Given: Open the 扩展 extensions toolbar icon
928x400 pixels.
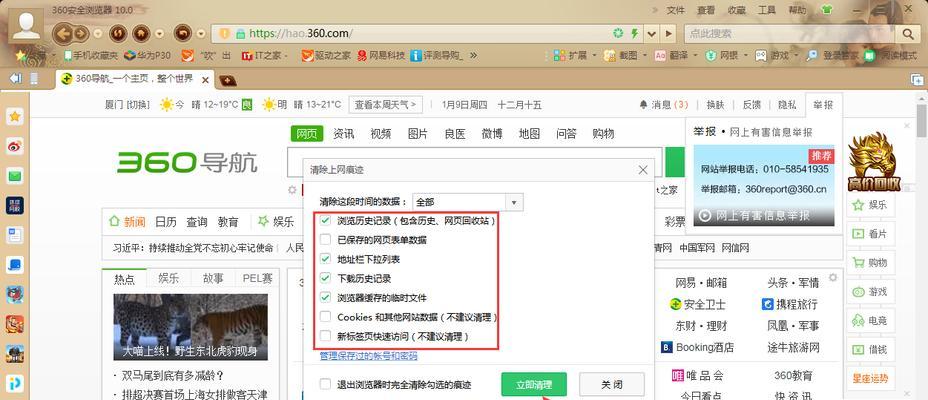Looking at the screenshot, I should 559,55.
